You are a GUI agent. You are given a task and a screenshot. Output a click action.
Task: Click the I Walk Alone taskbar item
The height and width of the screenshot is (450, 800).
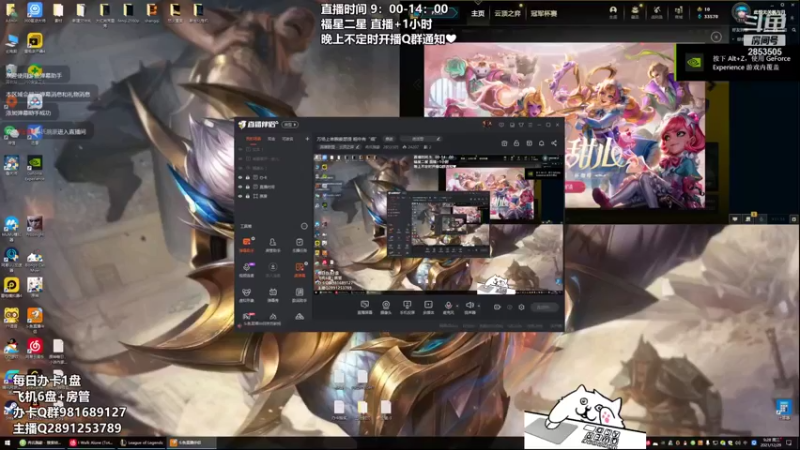coord(92,443)
